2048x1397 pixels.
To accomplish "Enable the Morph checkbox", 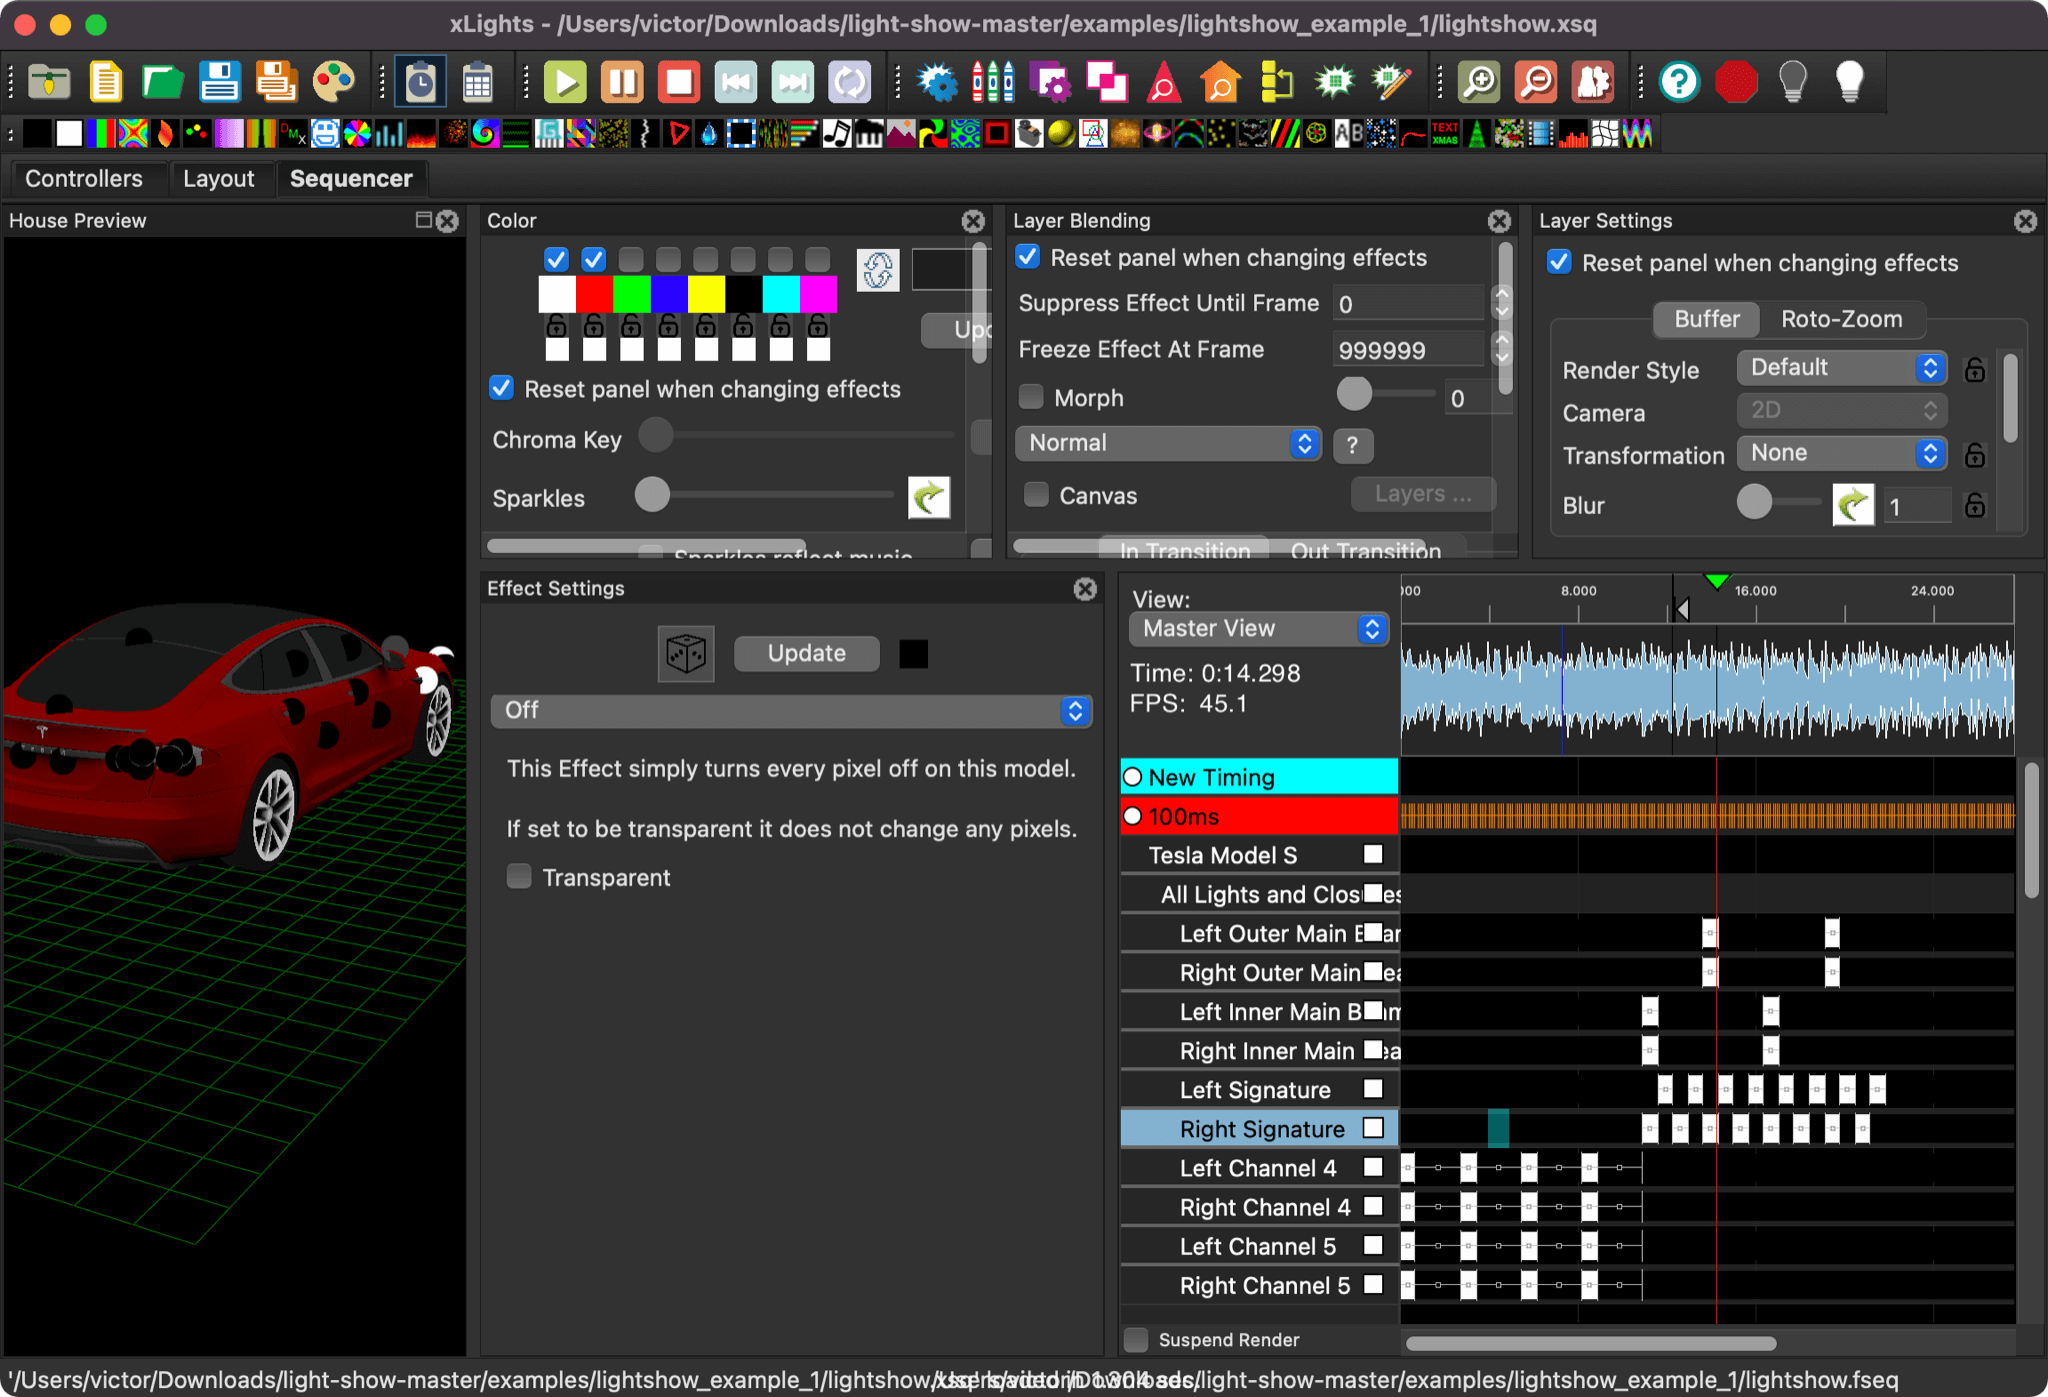I will coord(1031,397).
